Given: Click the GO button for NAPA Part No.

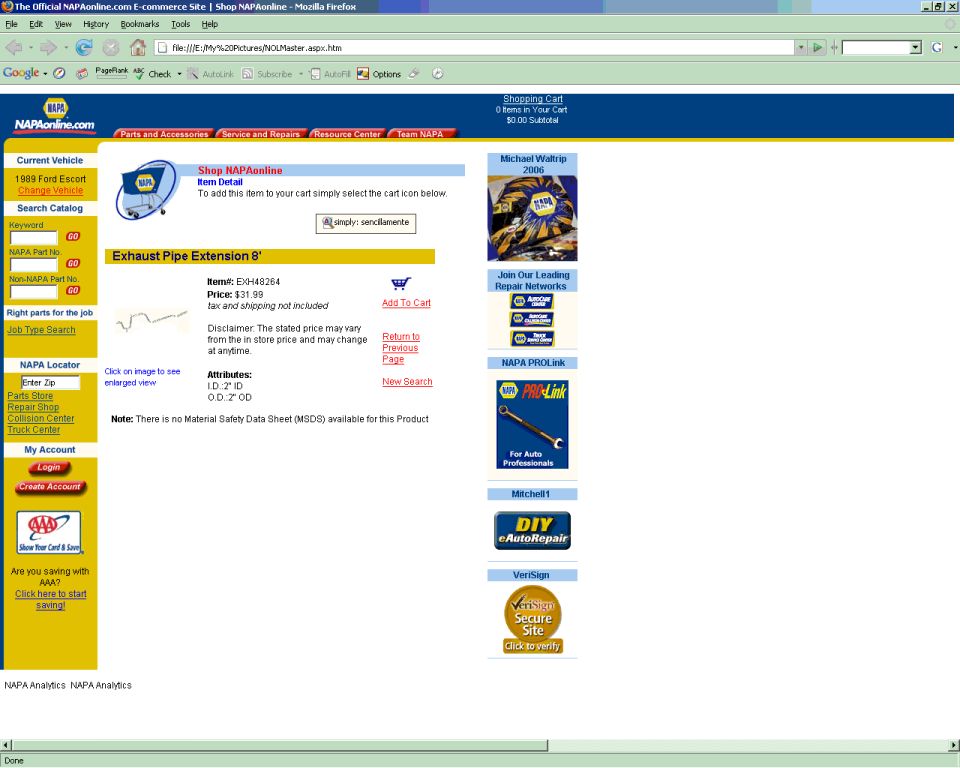Looking at the screenshot, I should 73,263.
